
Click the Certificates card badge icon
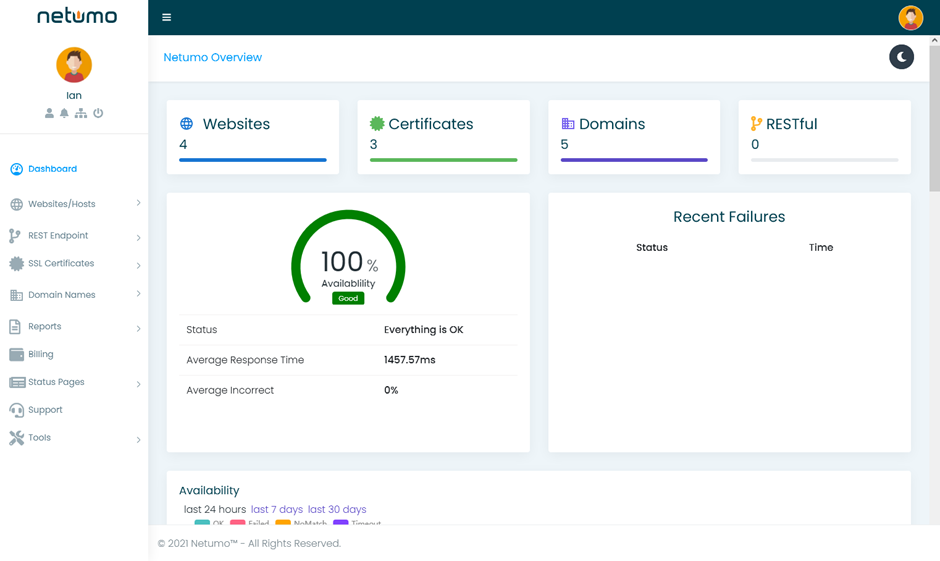click(x=377, y=123)
